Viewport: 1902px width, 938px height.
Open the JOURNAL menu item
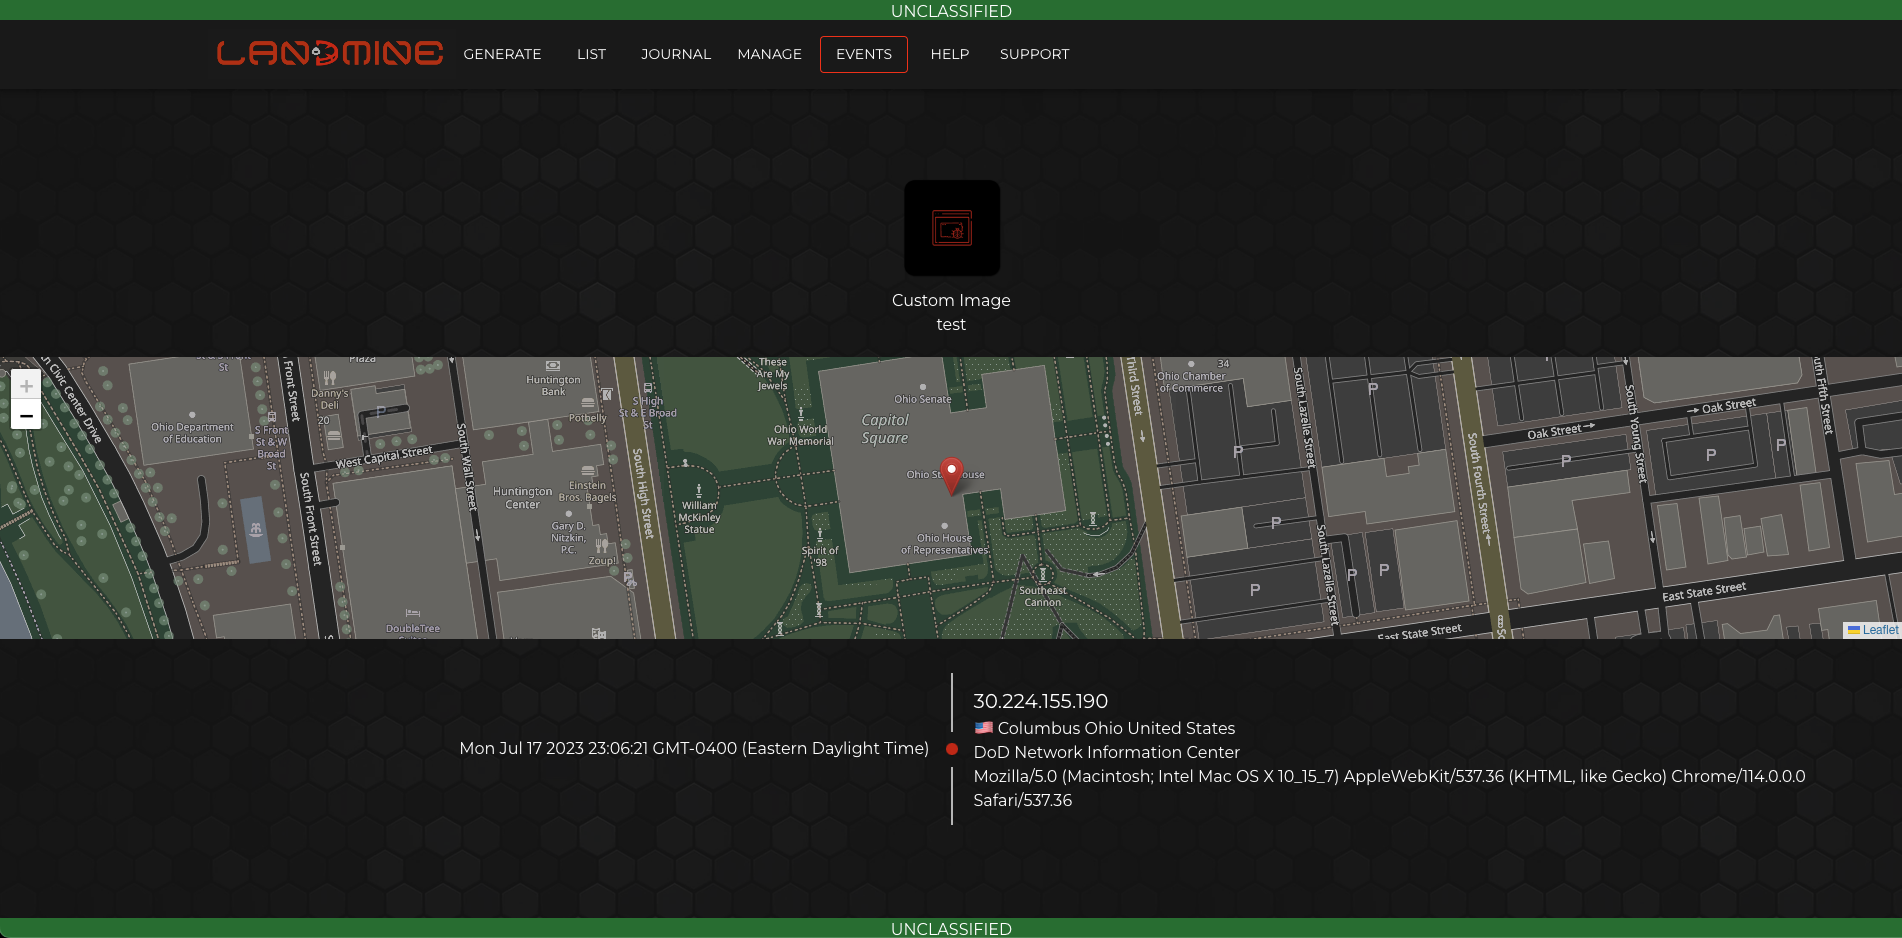(x=675, y=54)
